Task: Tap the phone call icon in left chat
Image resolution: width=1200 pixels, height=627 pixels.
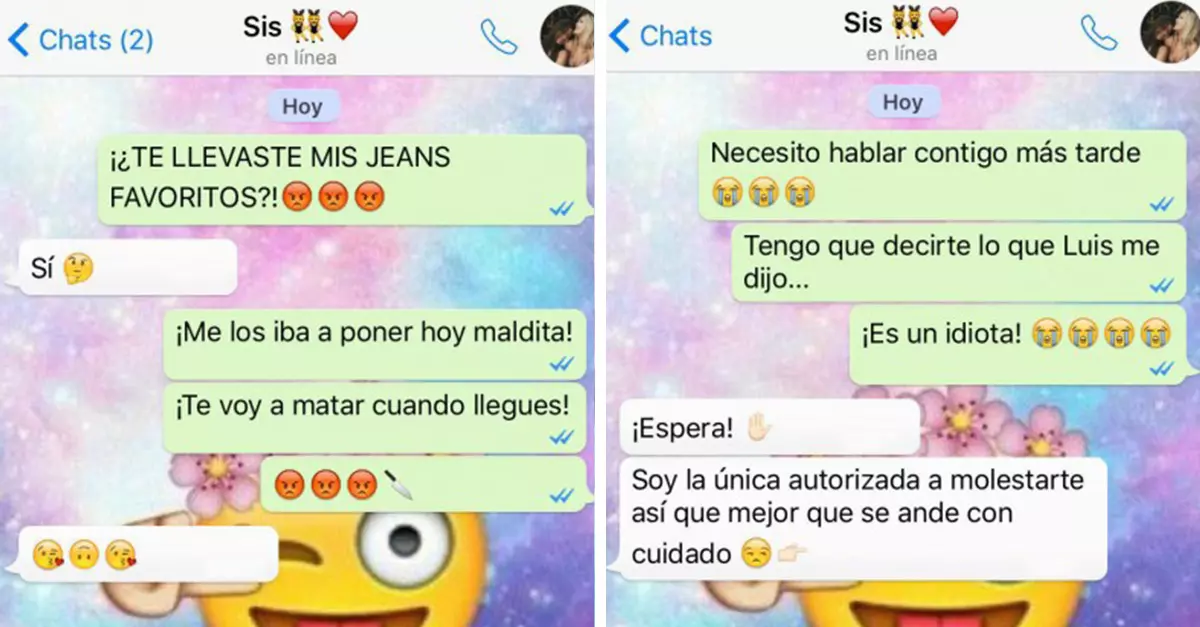Action: coord(498,37)
